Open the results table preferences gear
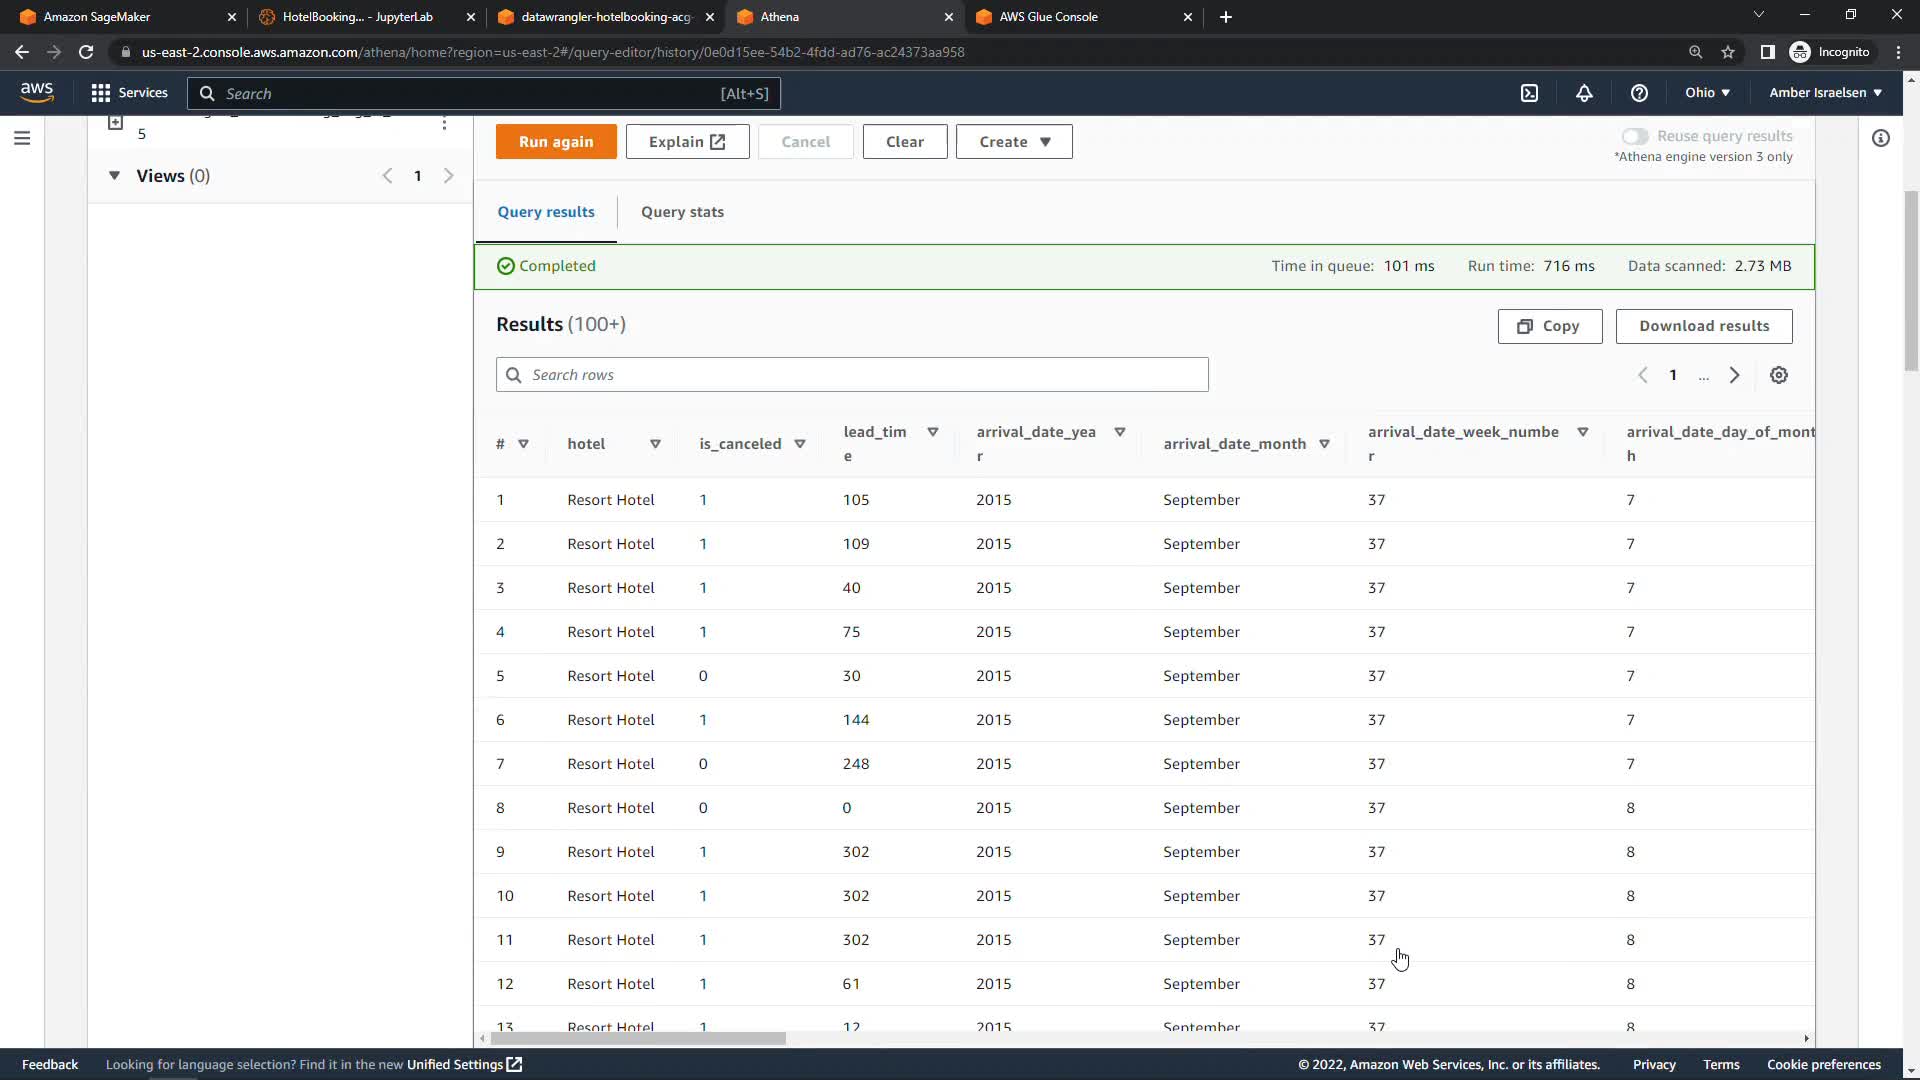Screen dimensions: 1920x1080 [x=1779, y=375]
